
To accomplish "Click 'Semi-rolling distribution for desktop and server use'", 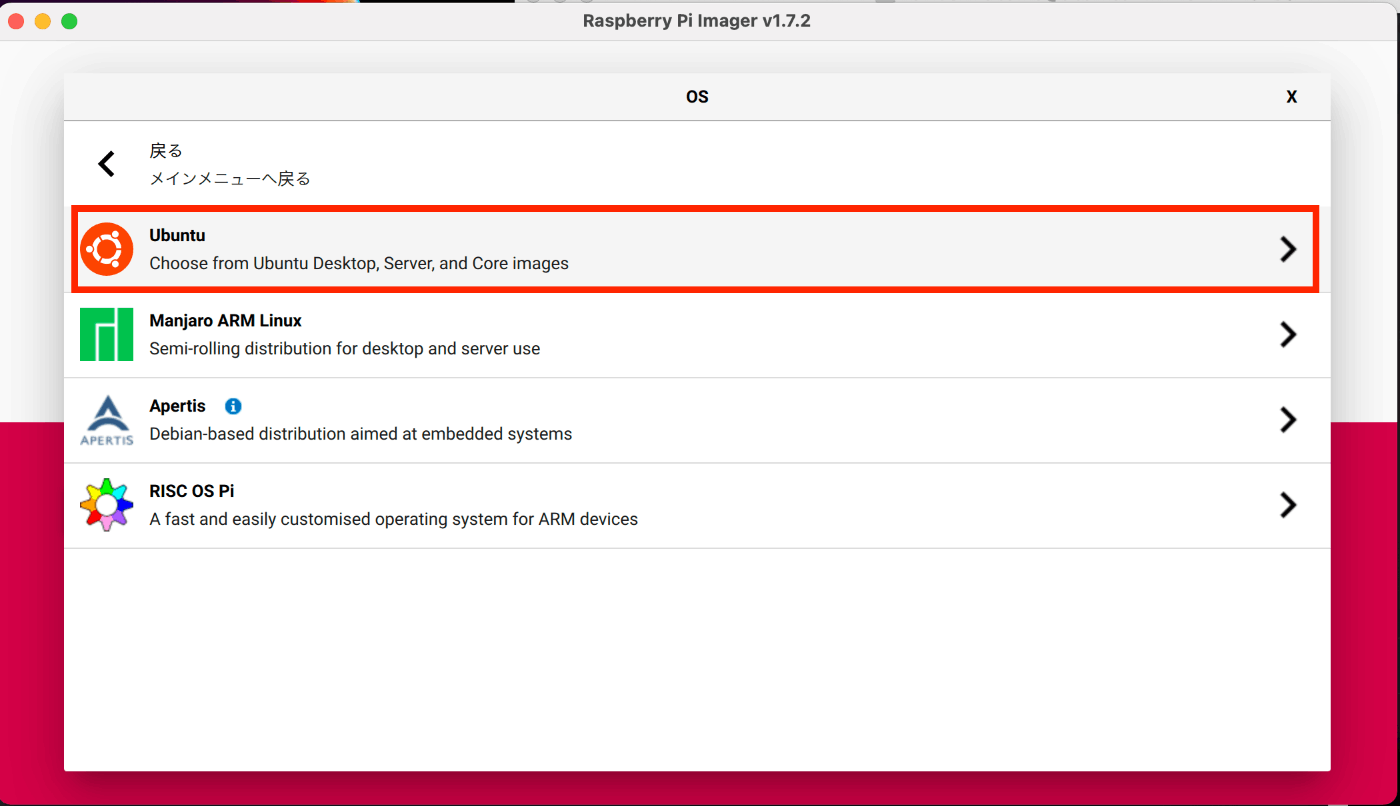I will click(x=345, y=349).
